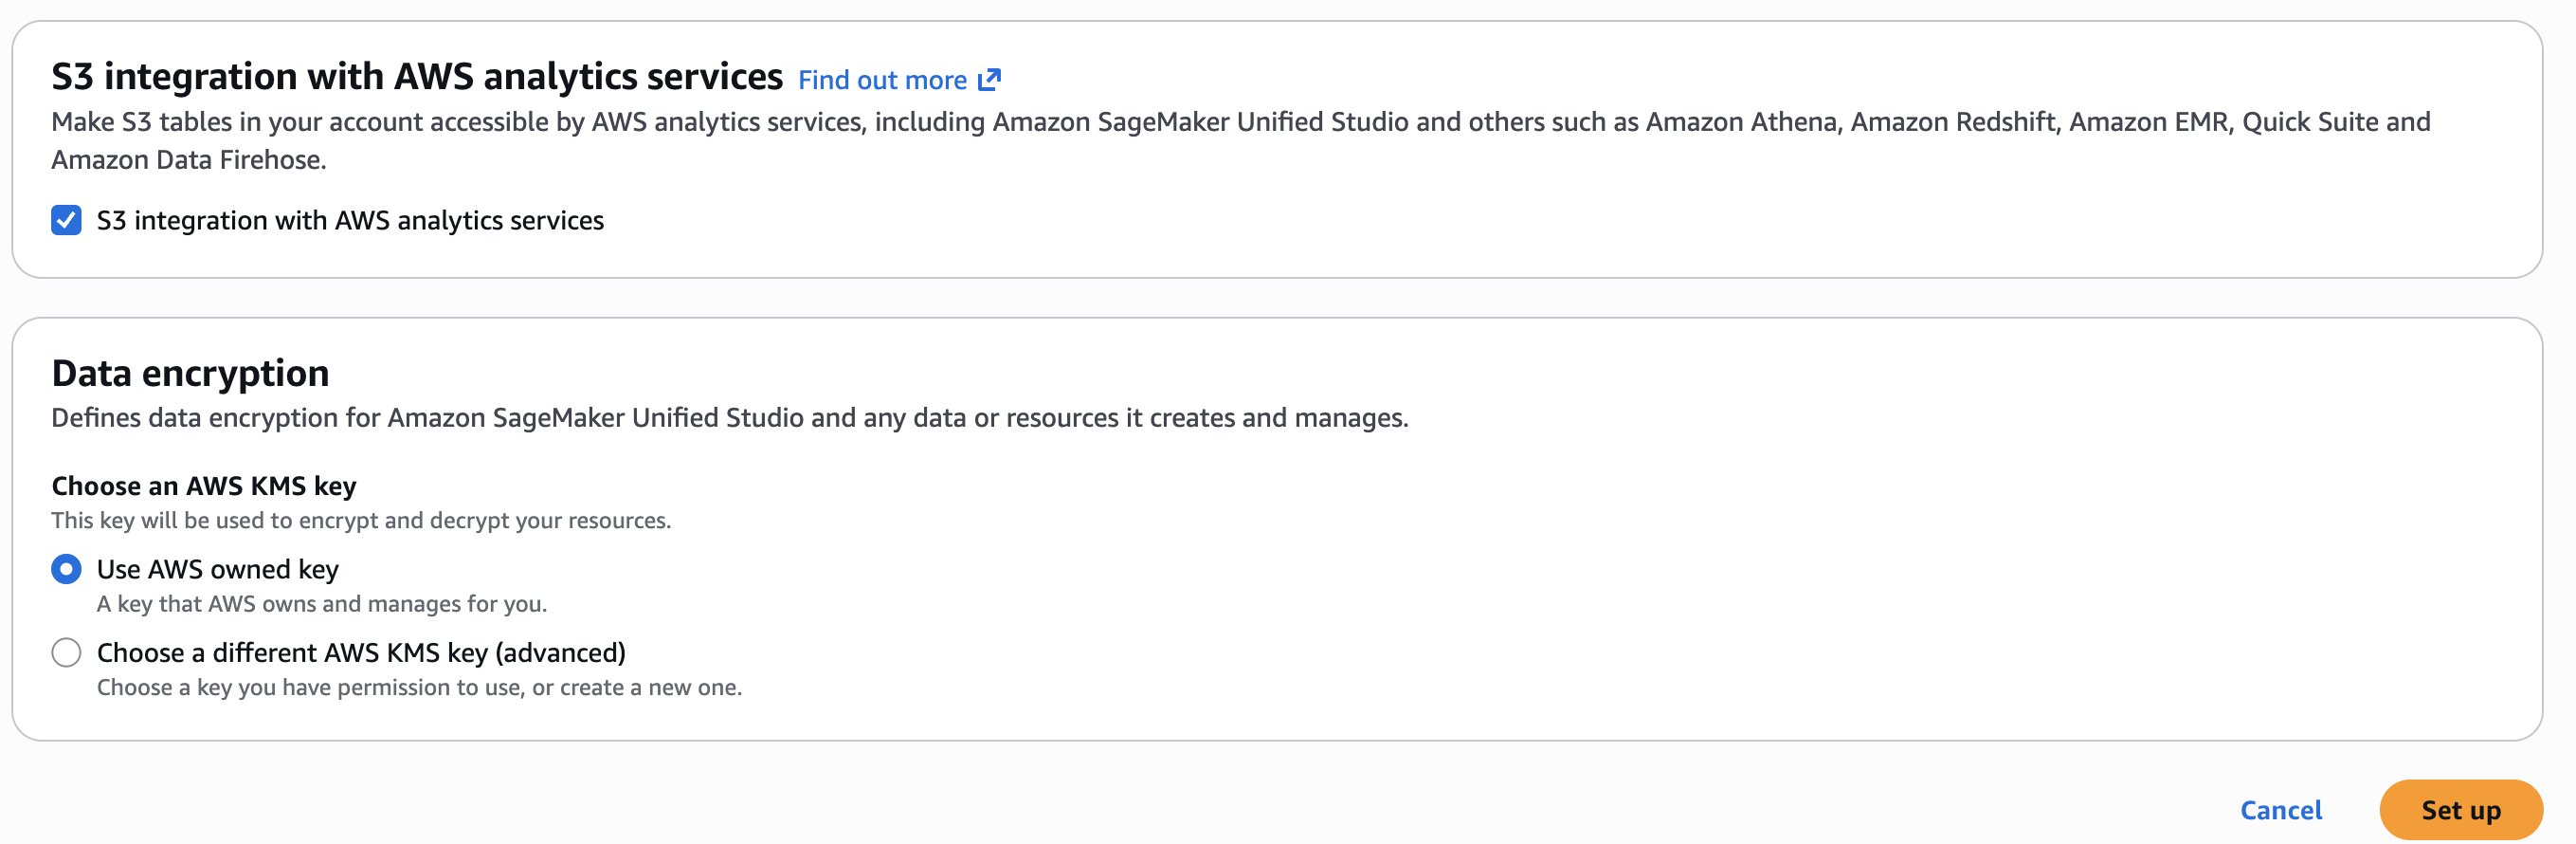Click "A key that AWS owns and manages" description

click(x=321, y=604)
